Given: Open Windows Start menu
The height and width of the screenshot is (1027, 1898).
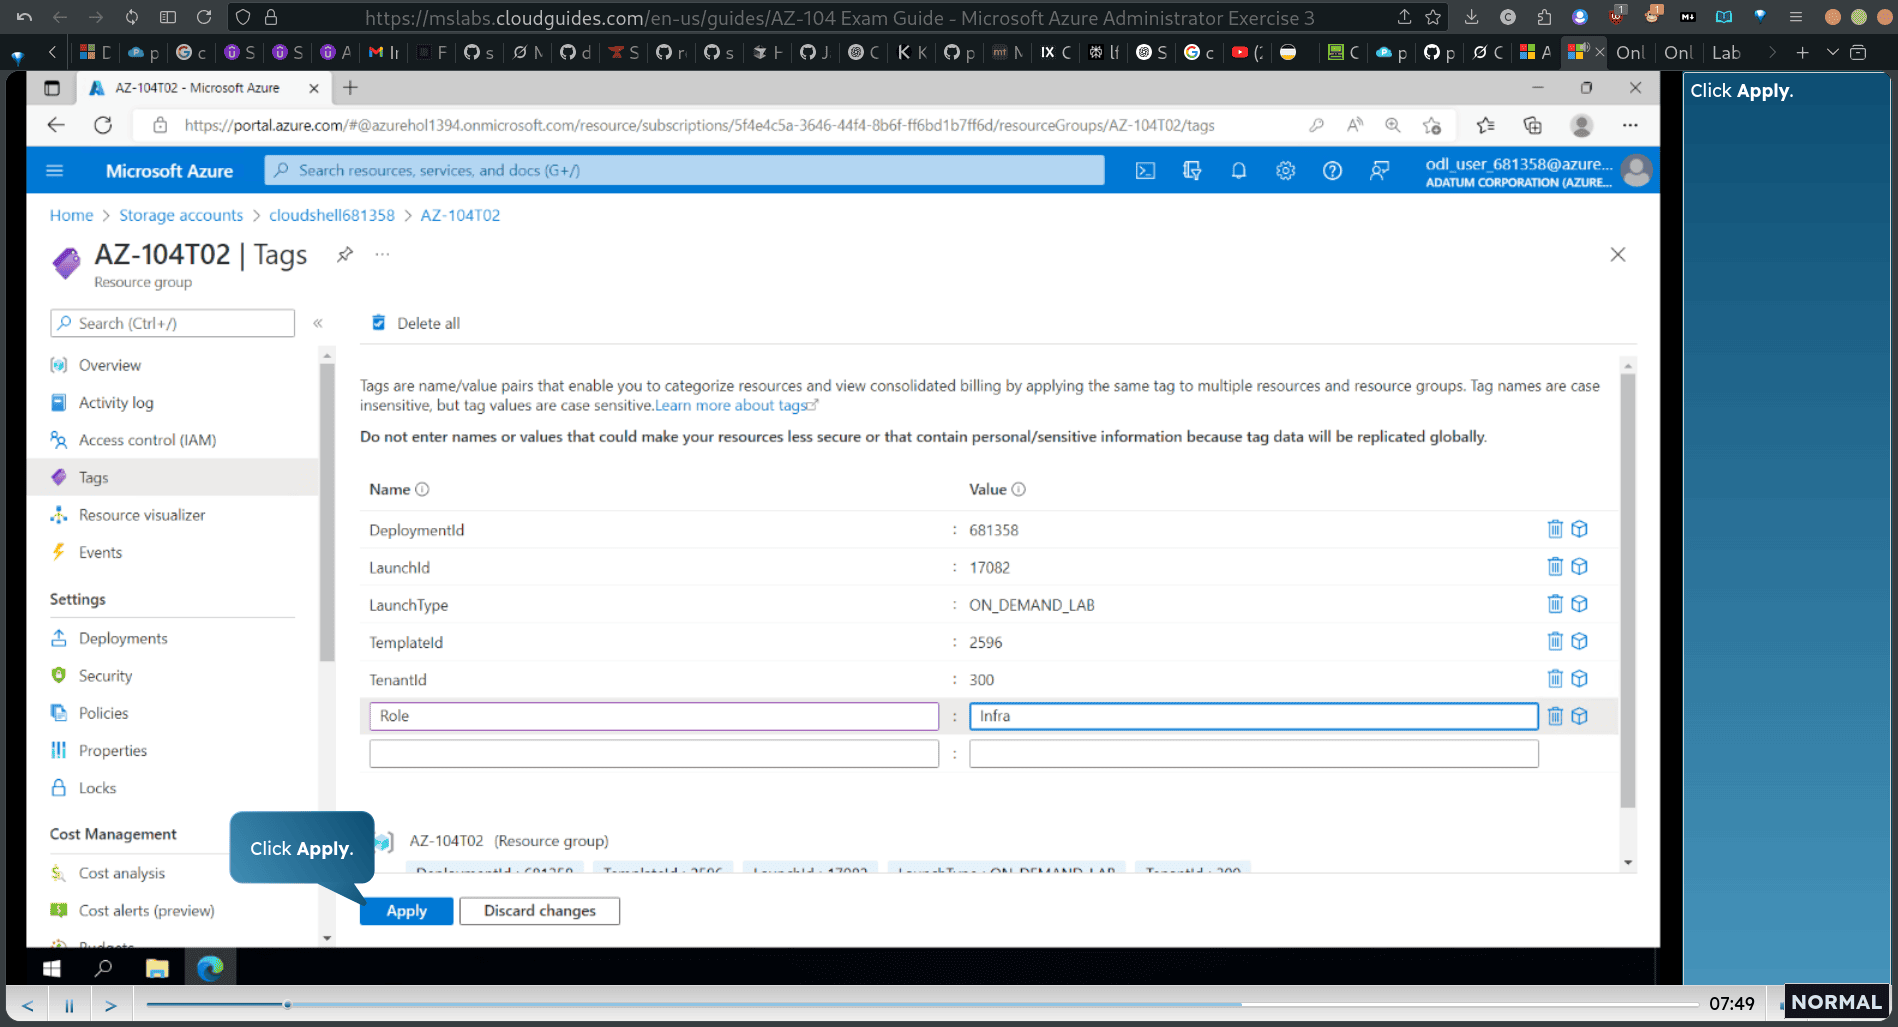Looking at the screenshot, I should 52,968.
